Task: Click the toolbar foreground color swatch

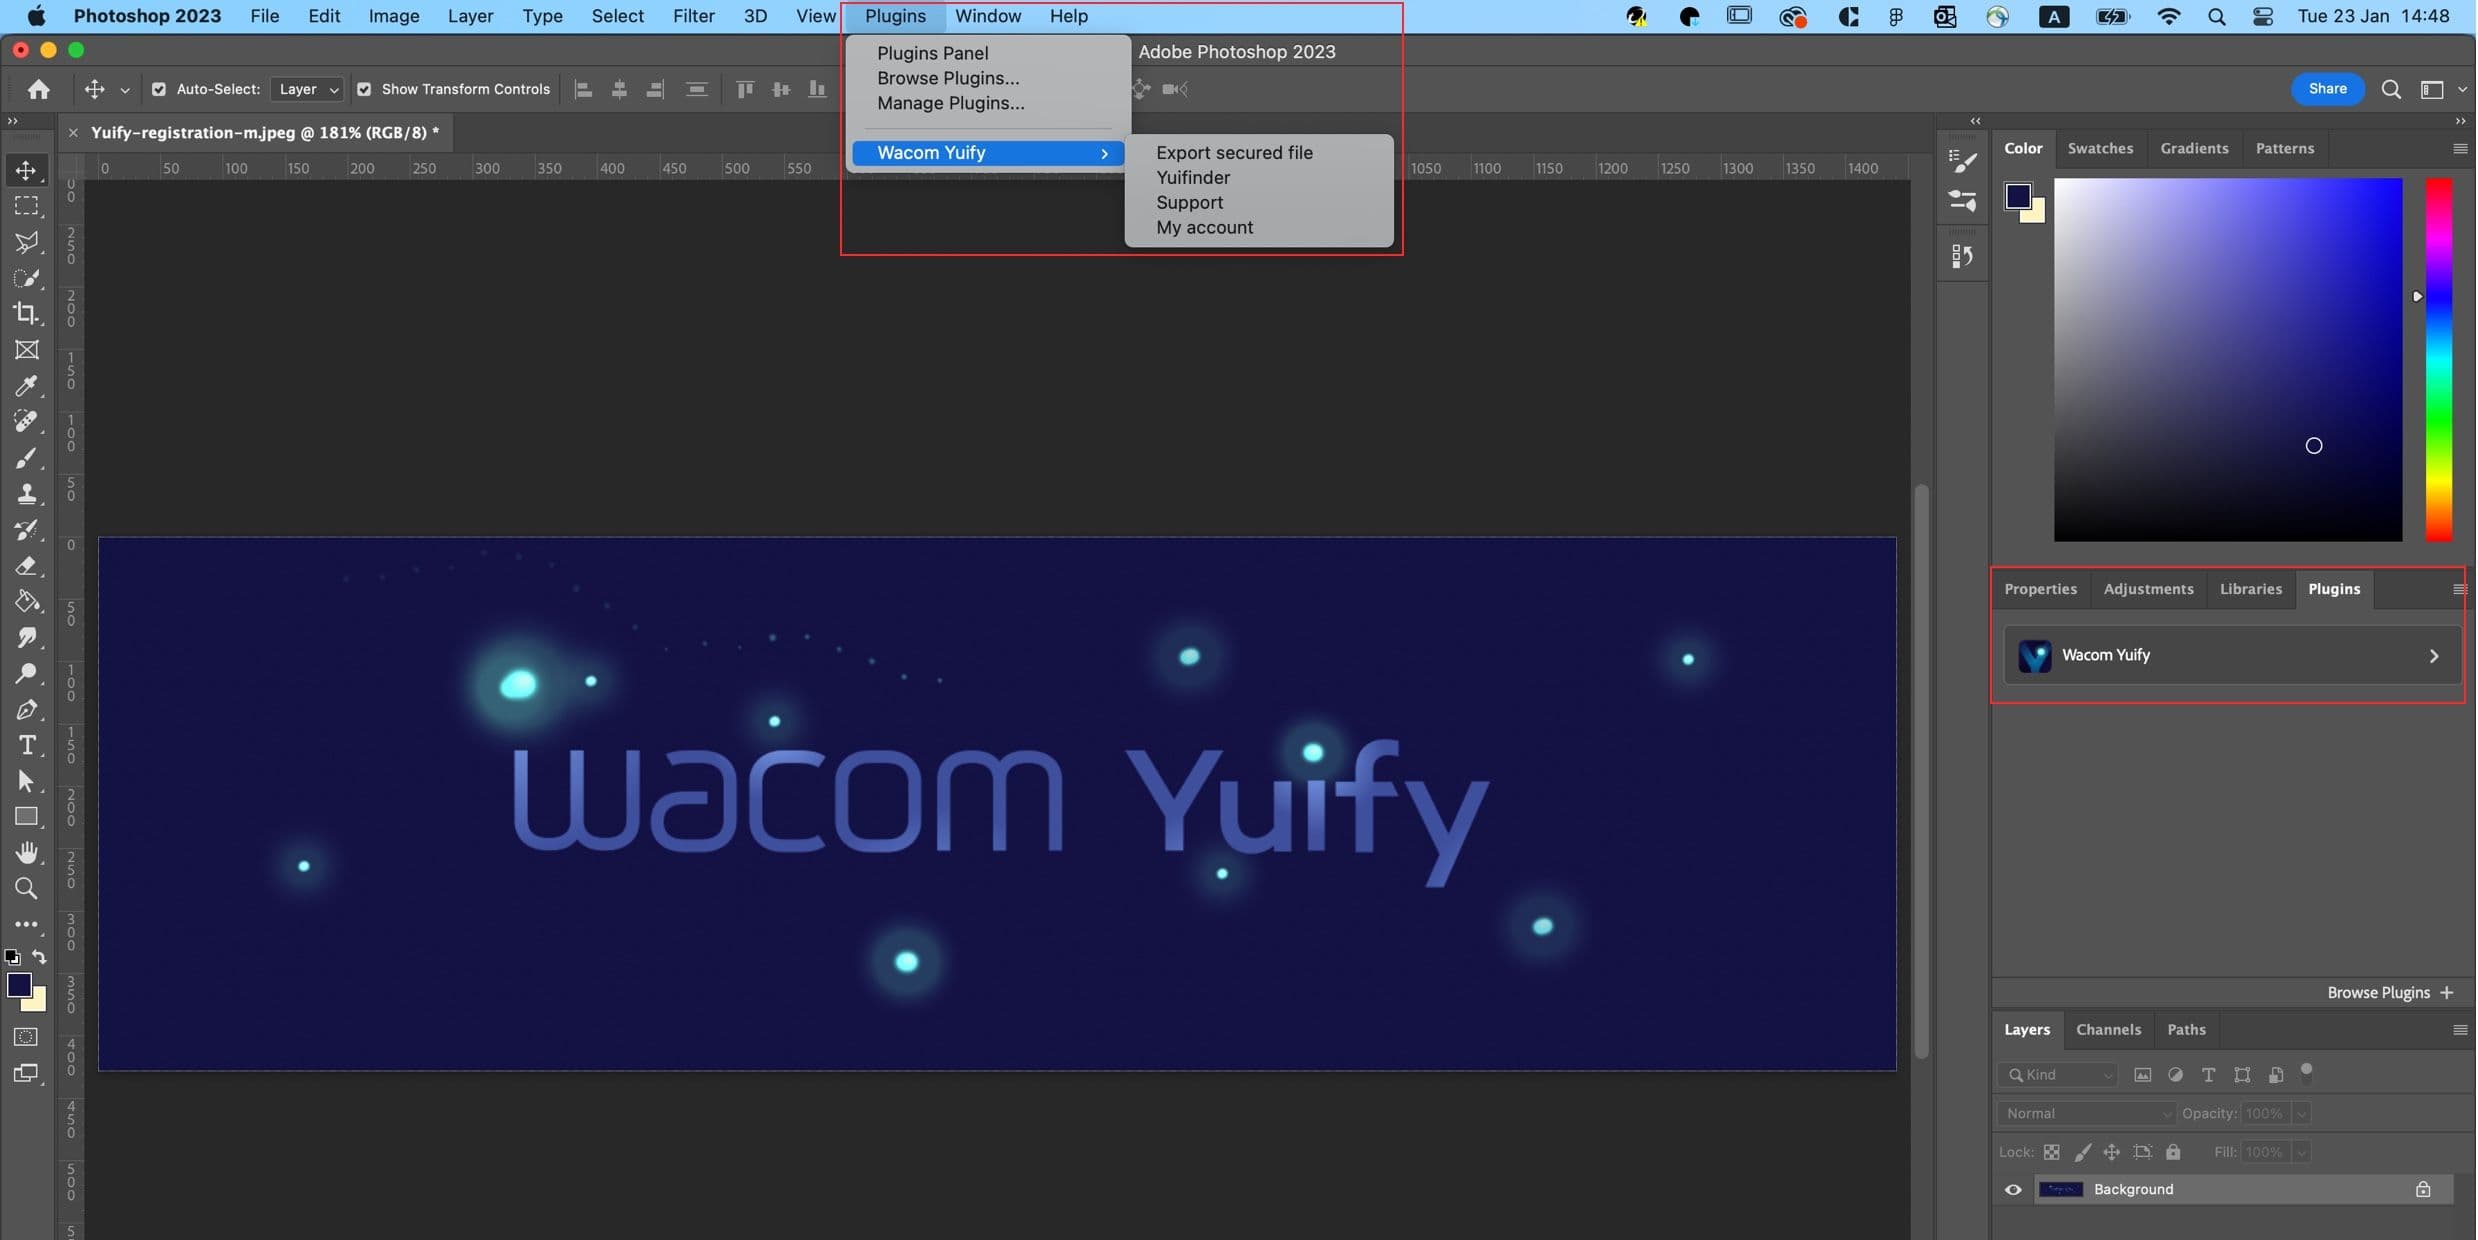Action: [19, 985]
